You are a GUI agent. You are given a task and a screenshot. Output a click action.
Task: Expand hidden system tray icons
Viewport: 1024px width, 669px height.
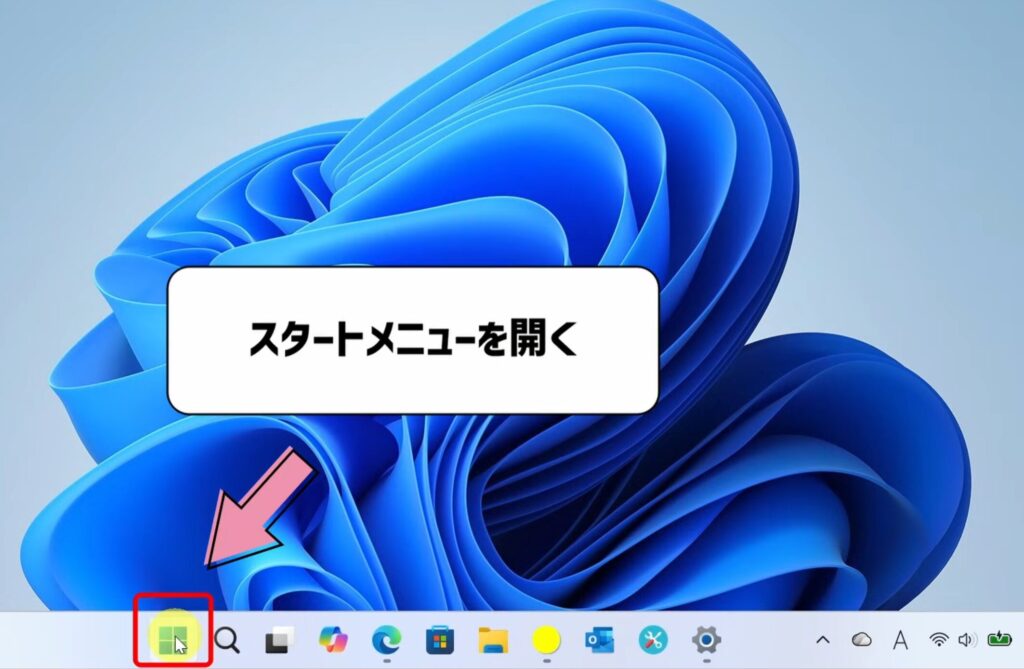823,640
